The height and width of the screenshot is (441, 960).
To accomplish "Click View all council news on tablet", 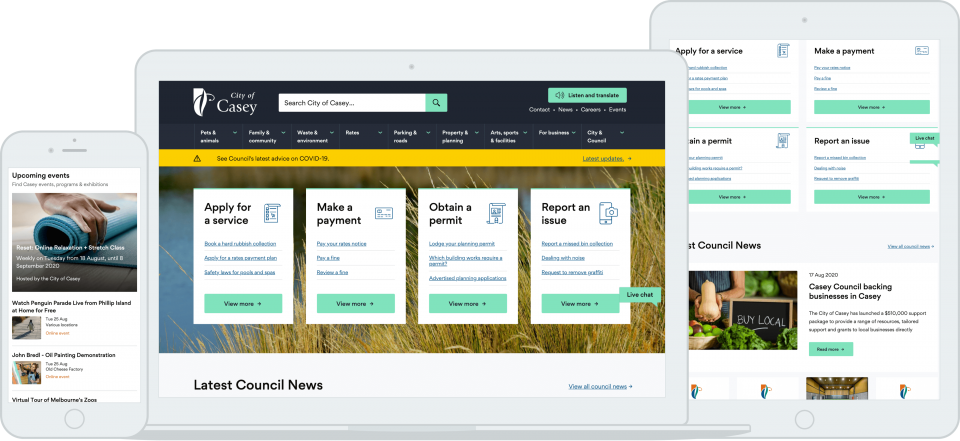I will coord(911,246).
